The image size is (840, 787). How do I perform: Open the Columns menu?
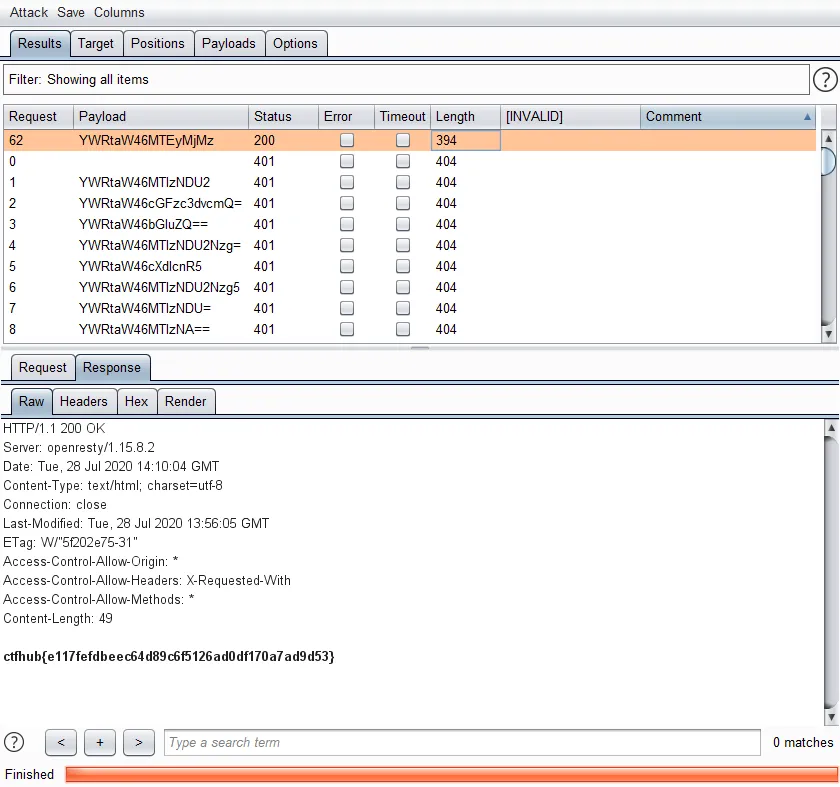(119, 12)
